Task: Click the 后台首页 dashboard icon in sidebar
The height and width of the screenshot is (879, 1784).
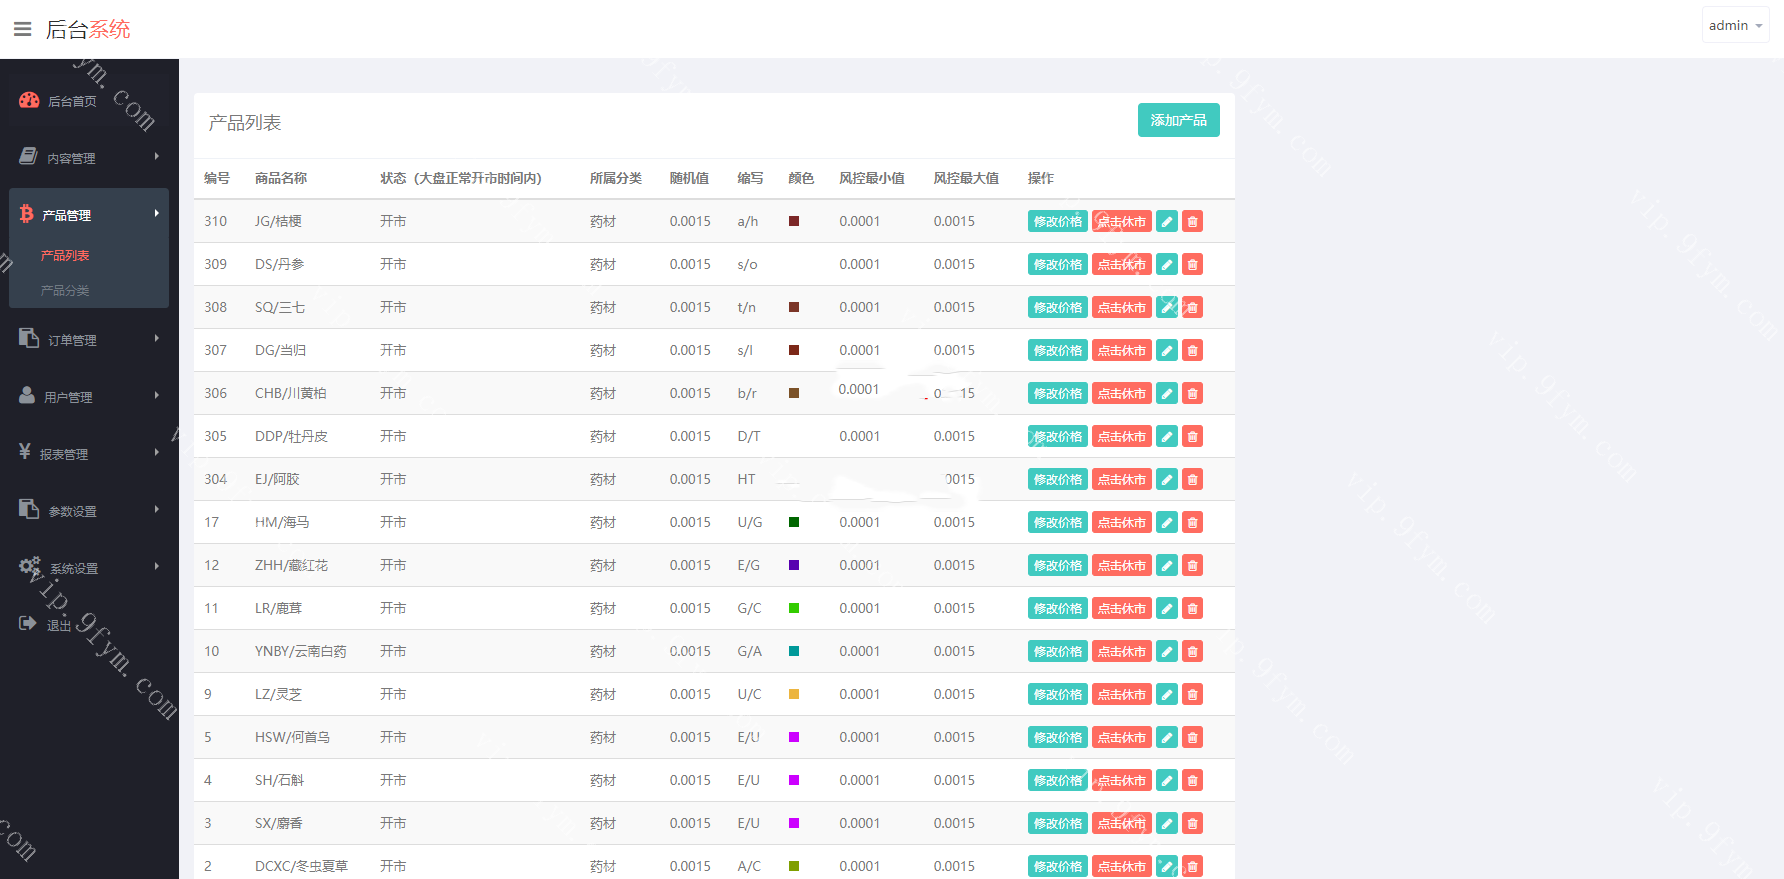Action: pyautogui.click(x=29, y=100)
